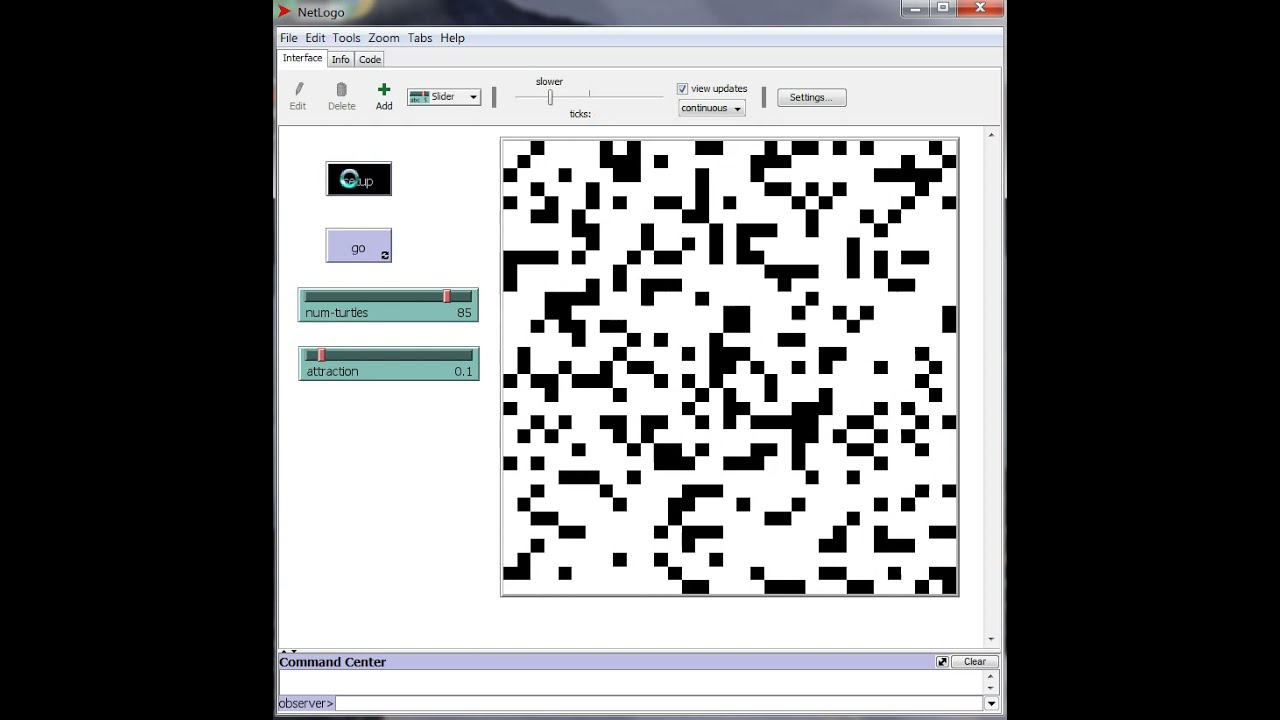Click the num-turtles slider handle
This screenshot has height=720, width=1280.
tap(447, 296)
